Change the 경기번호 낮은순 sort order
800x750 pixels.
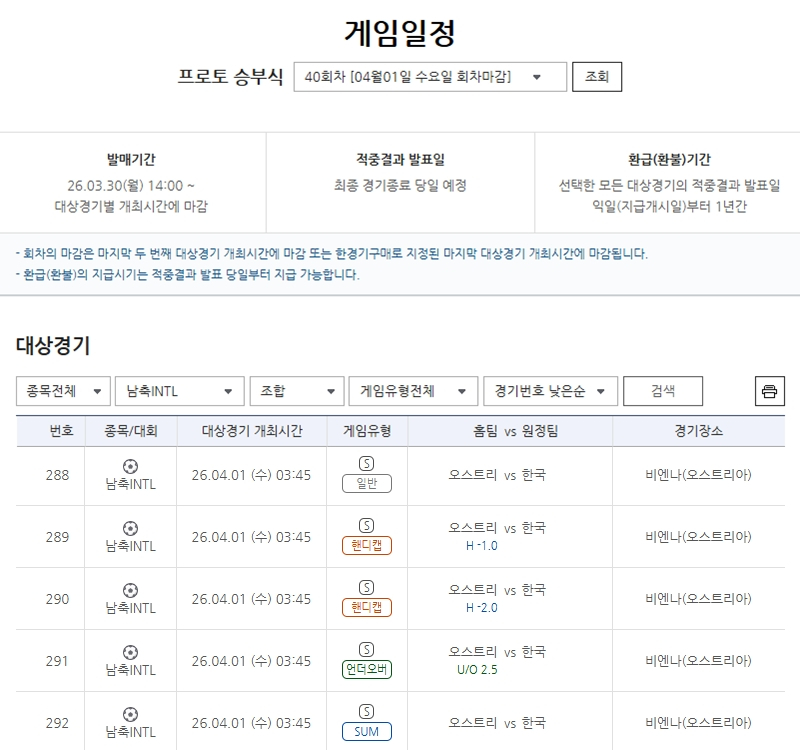[x=550, y=391]
